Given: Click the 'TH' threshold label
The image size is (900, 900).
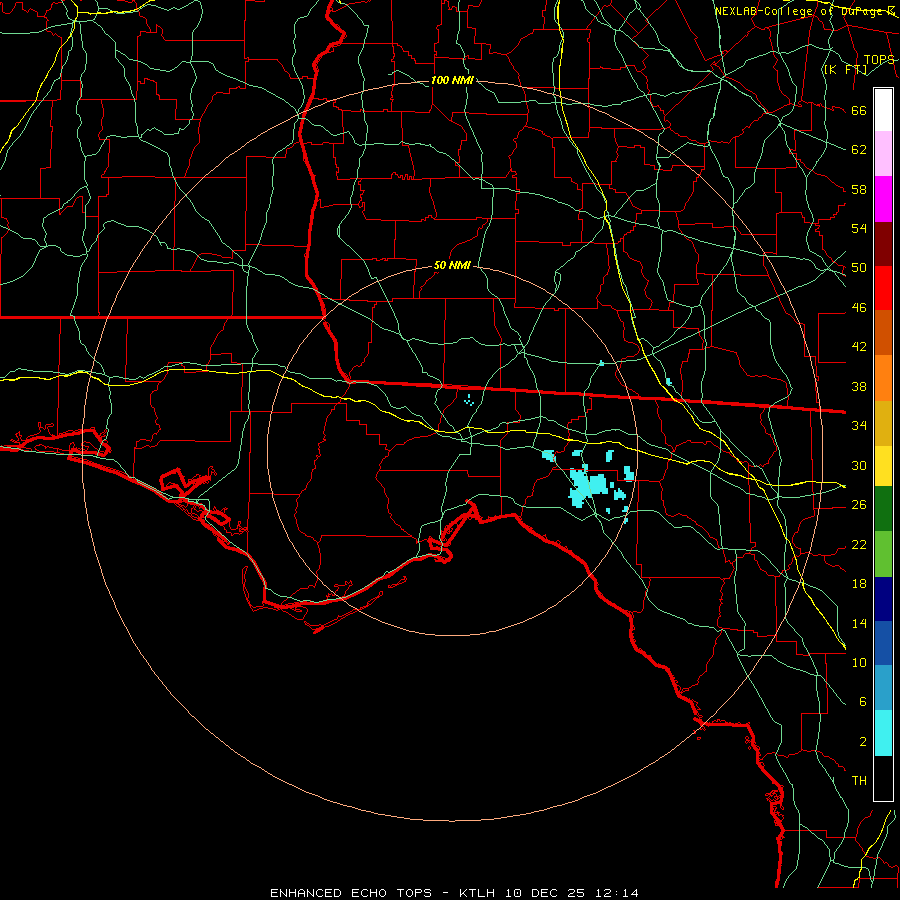Looking at the screenshot, I should tap(859, 781).
